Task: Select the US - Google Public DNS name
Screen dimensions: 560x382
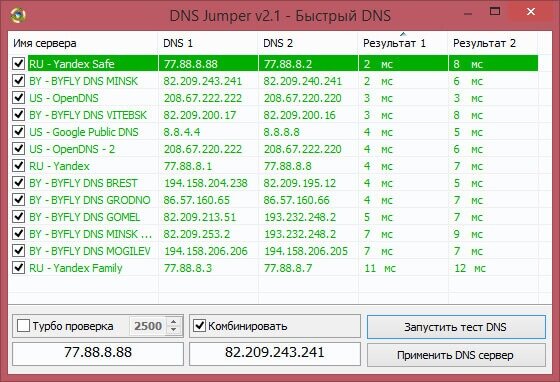Action: [84, 132]
